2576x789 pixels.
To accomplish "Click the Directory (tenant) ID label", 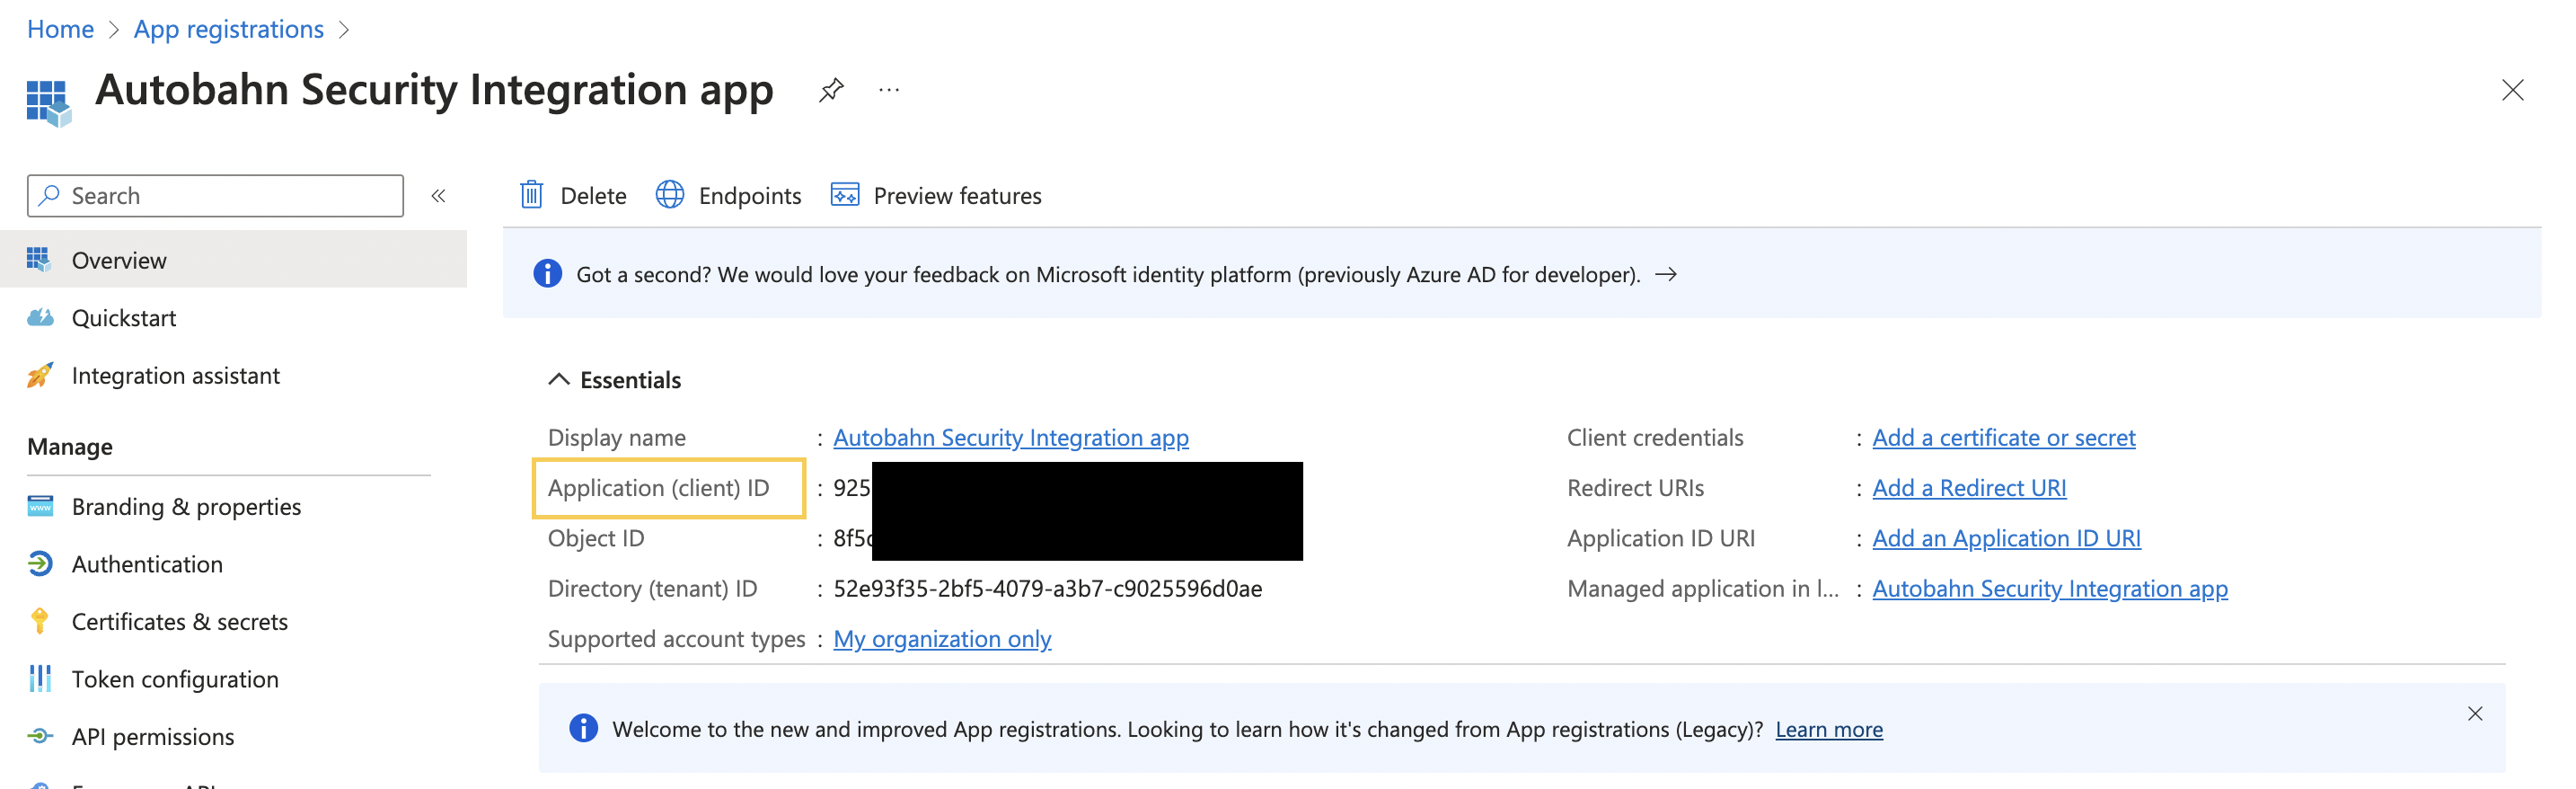I will 652,589.
